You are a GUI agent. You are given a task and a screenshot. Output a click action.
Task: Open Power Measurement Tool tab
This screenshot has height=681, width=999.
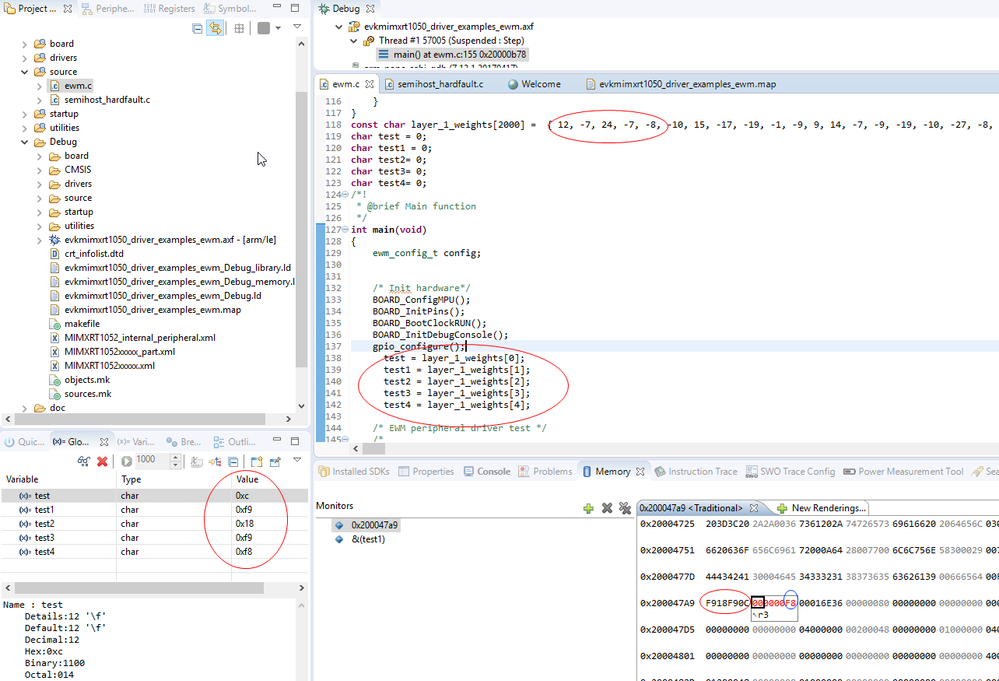pos(903,471)
